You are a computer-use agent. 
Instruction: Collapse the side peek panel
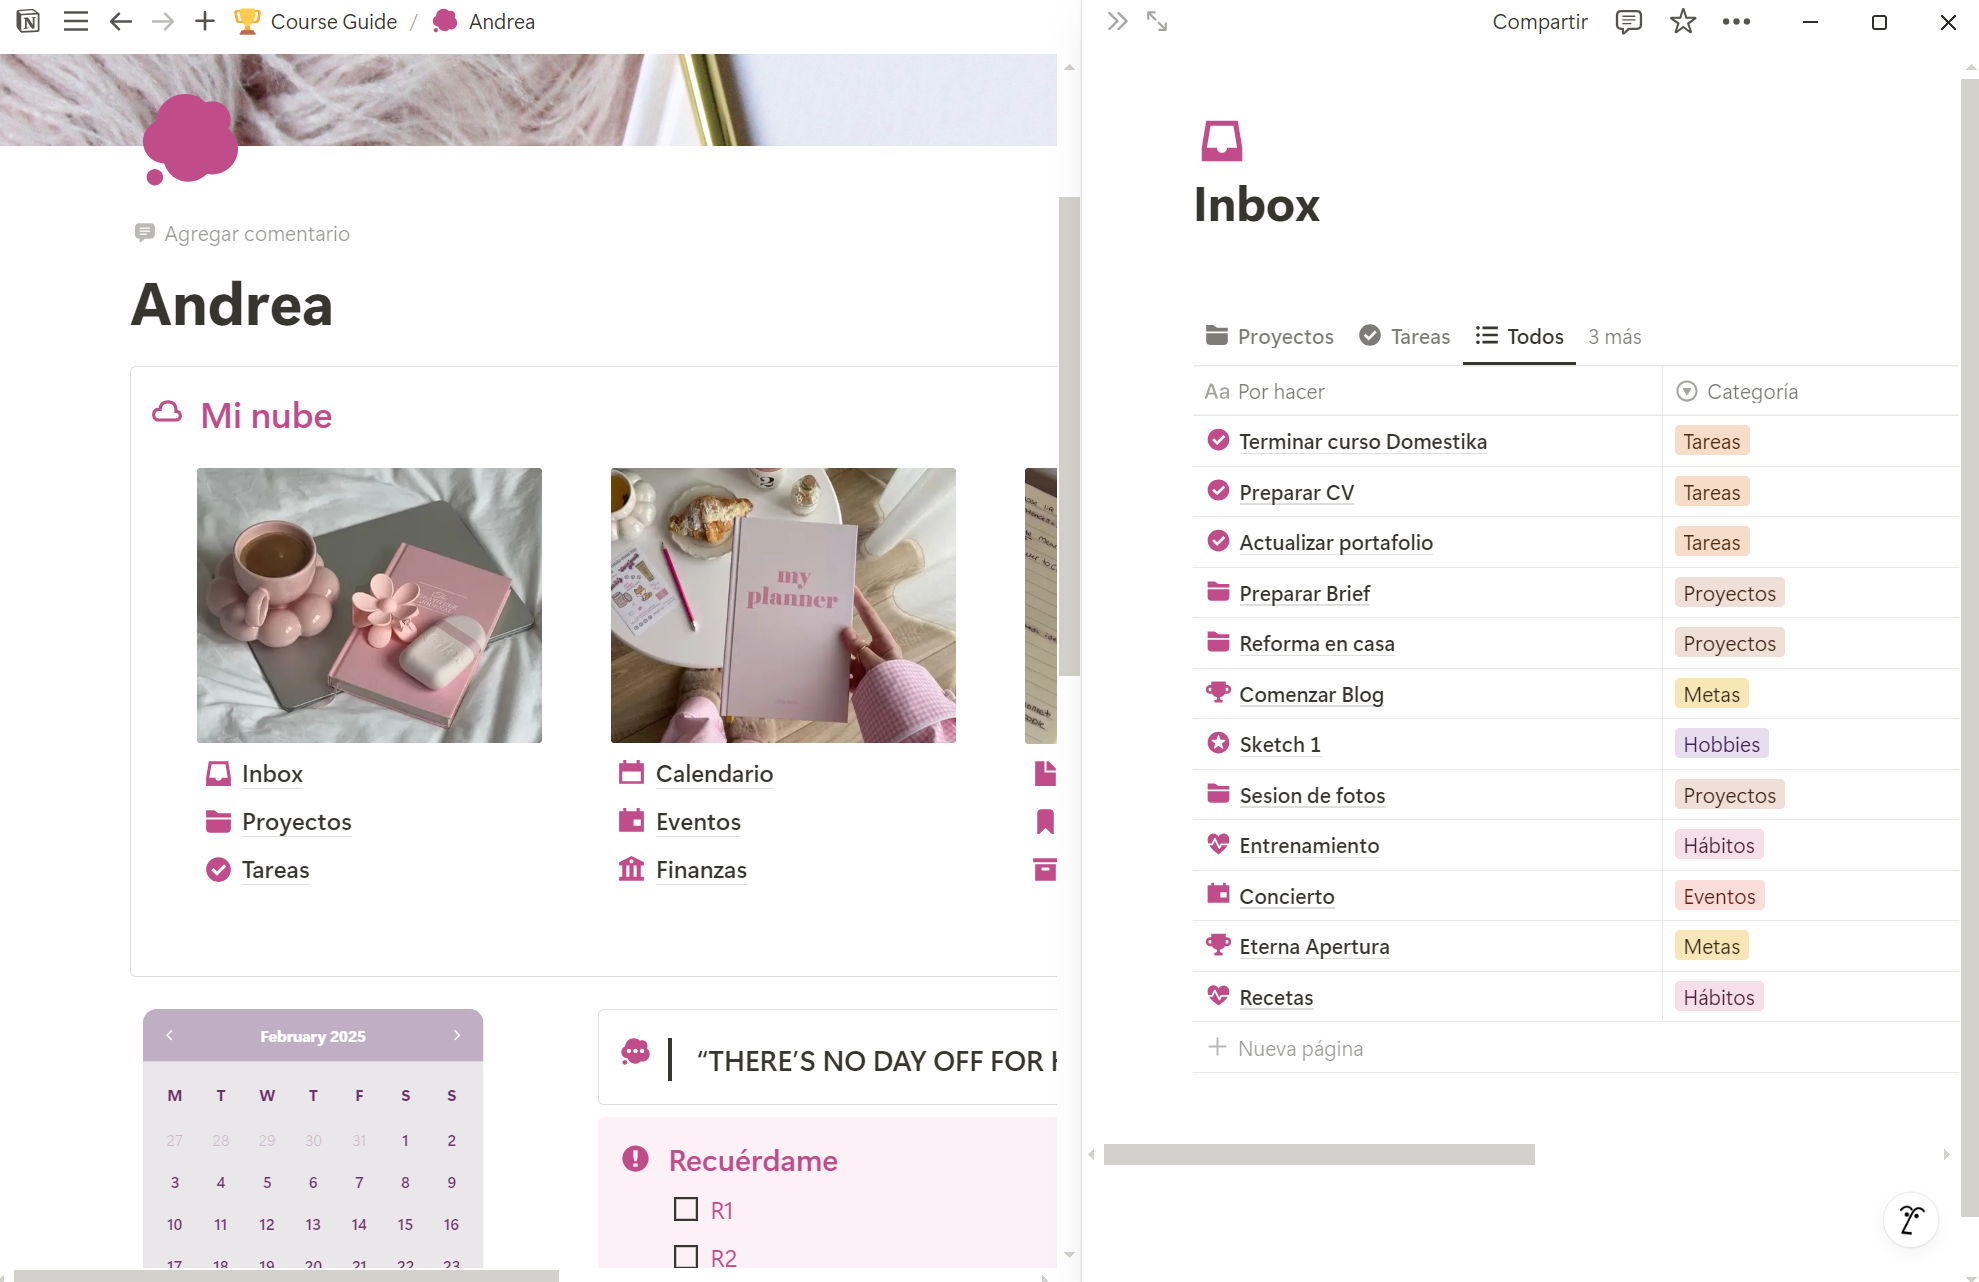[x=1117, y=21]
